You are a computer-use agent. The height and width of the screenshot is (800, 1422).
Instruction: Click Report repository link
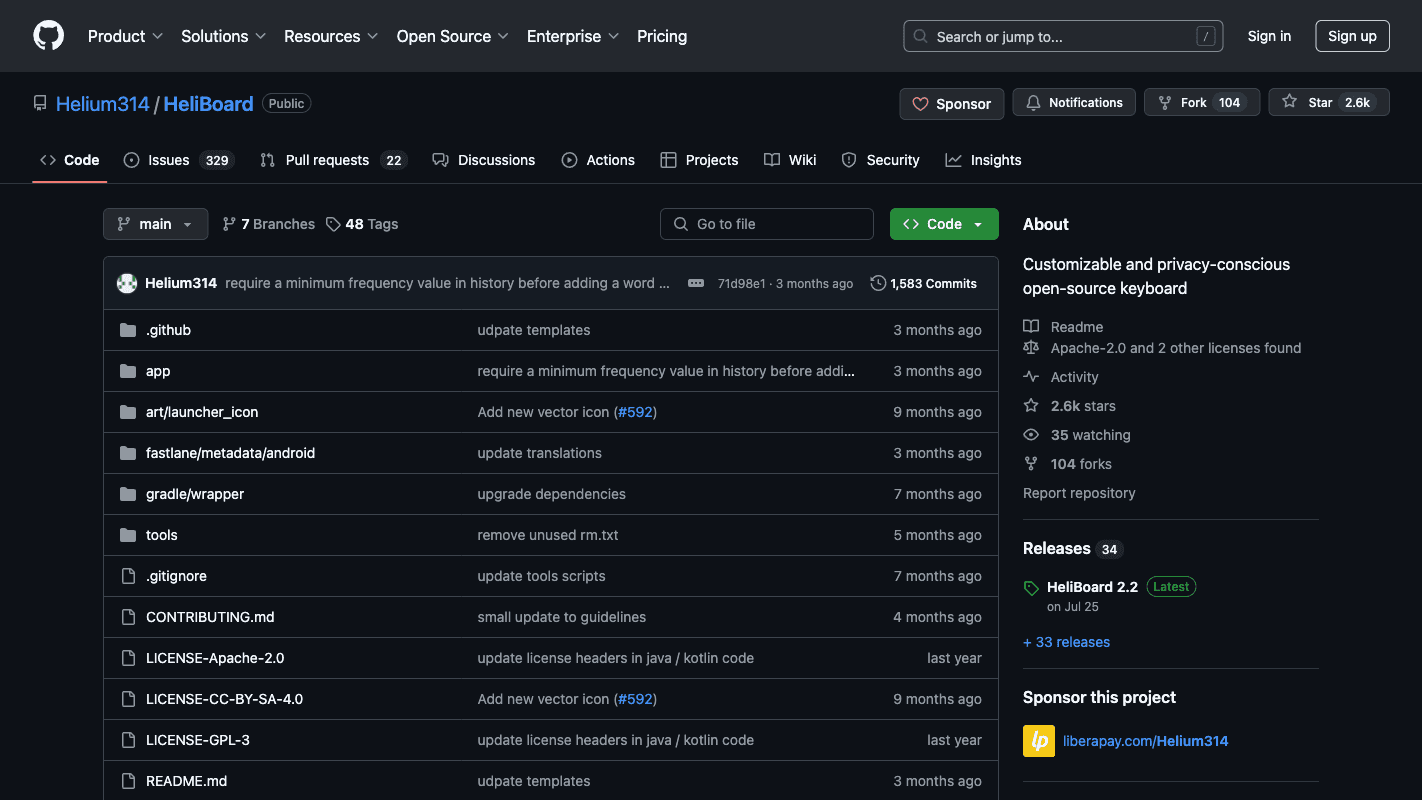point(1079,493)
